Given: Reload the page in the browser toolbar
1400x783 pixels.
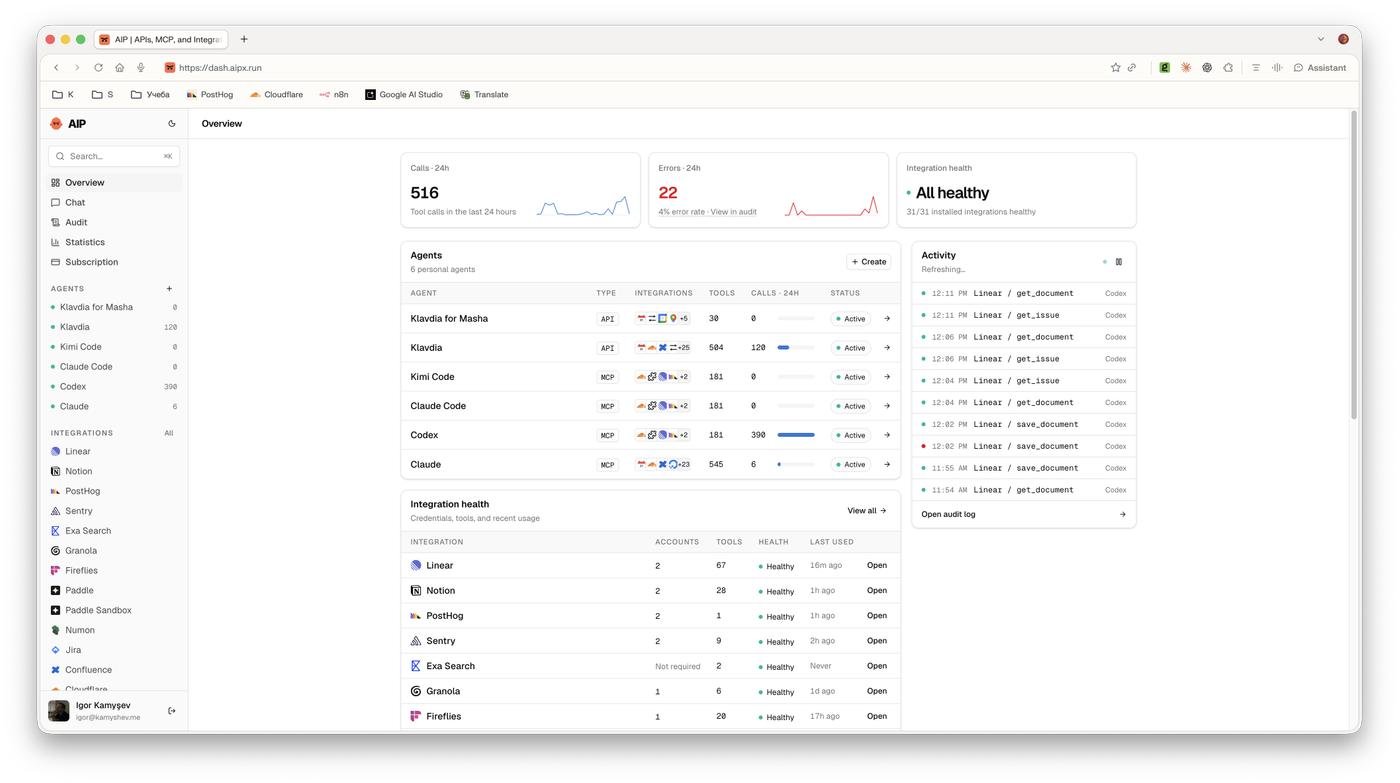Looking at the screenshot, I should [x=98, y=68].
